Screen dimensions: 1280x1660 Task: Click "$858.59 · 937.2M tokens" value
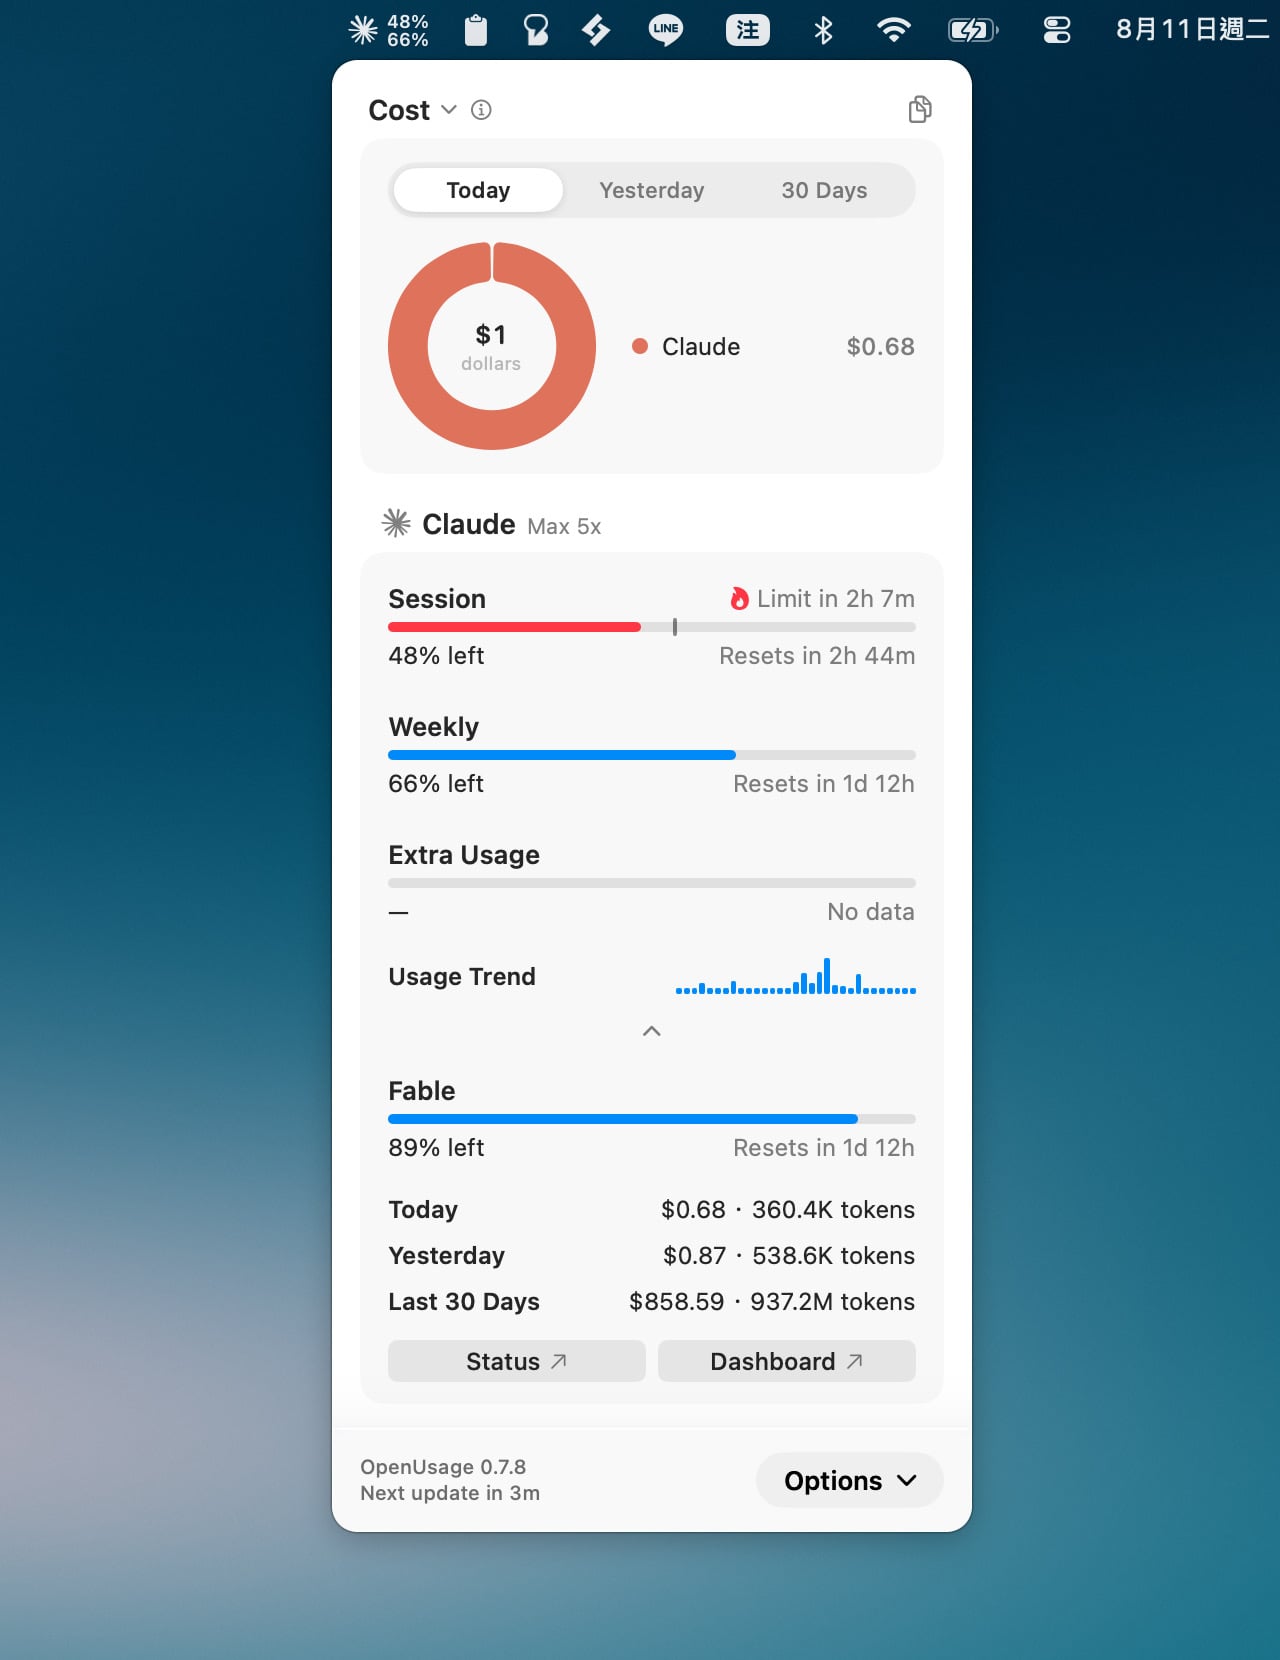(x=772, y=1301)
